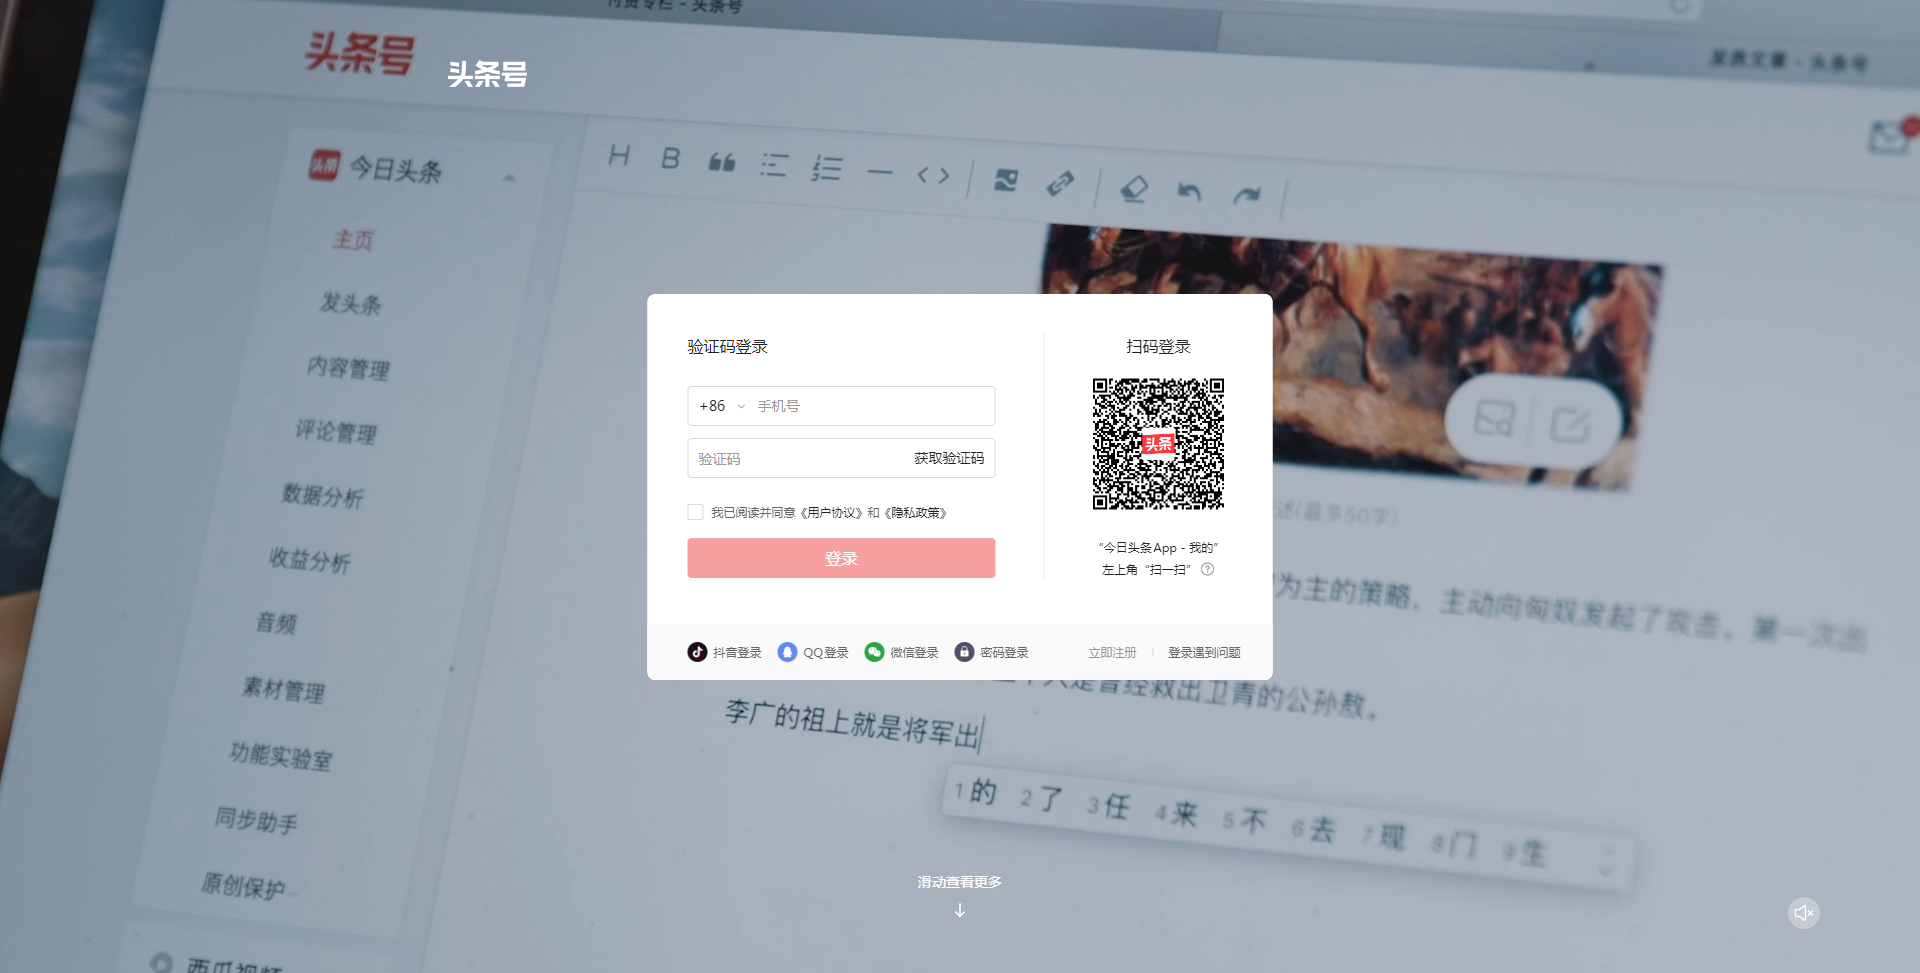This screenshot has width=1920, height=973.
Task: Click the 立即注册 link
Action: [x=1112, y=653]
